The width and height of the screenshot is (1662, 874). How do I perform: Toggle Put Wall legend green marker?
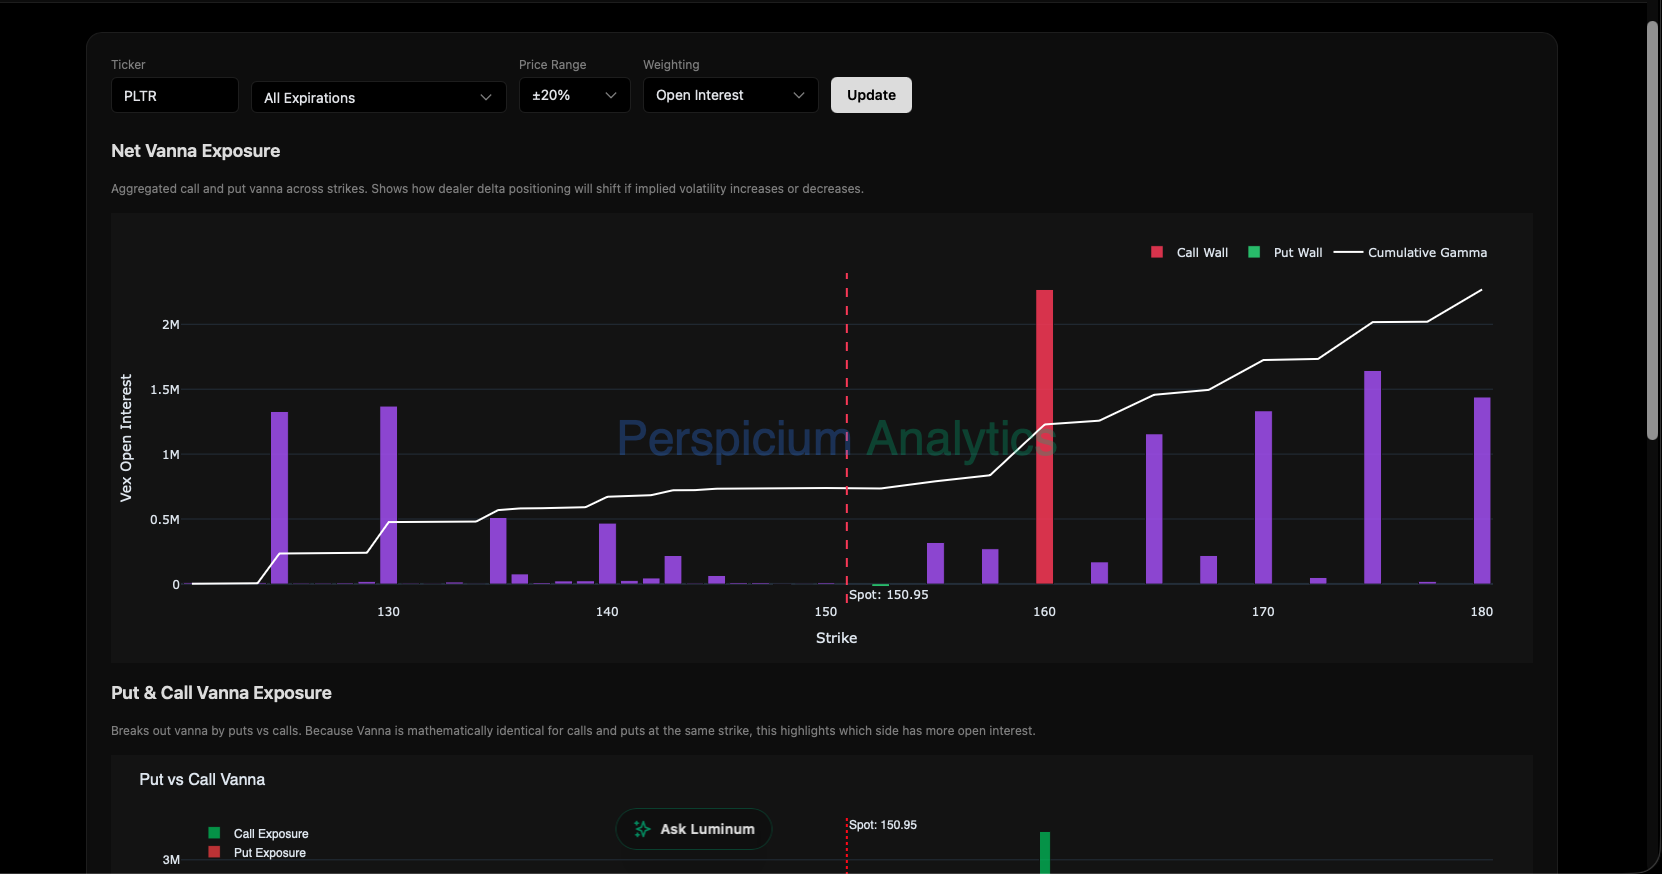(x=1254, y=252)
